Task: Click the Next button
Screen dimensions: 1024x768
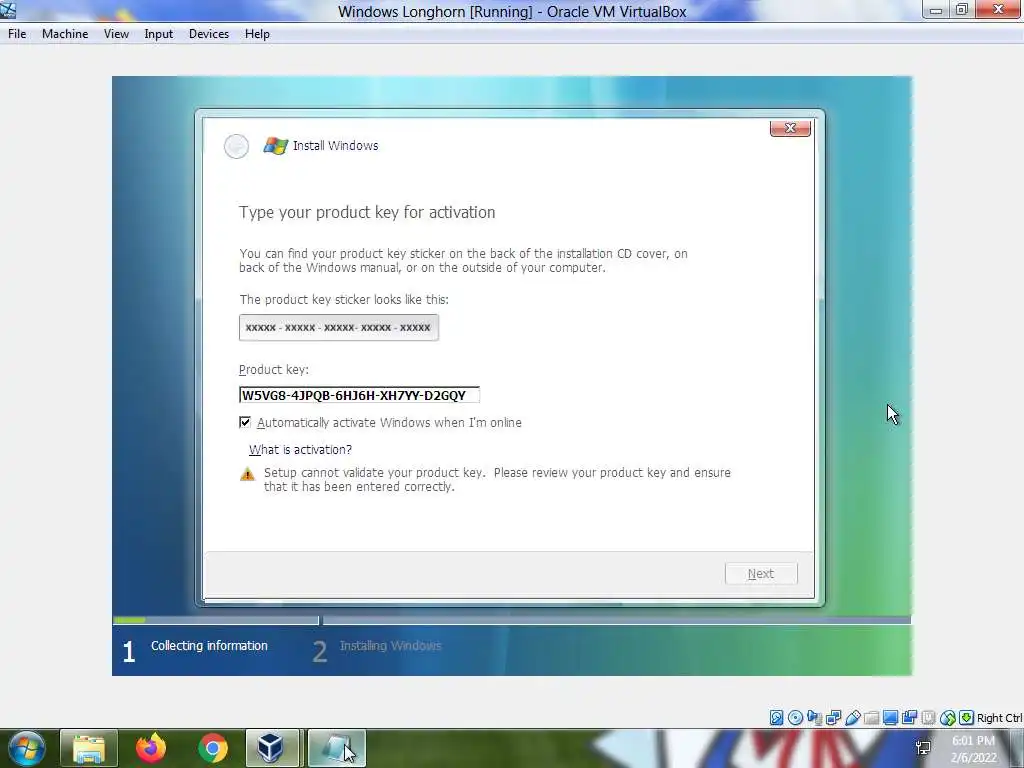Action: [x=761, y=573]
